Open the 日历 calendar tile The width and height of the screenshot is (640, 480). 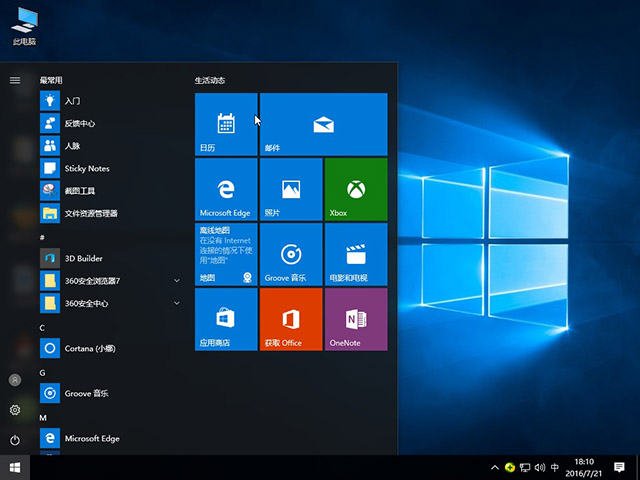click(x=226, y=124)
